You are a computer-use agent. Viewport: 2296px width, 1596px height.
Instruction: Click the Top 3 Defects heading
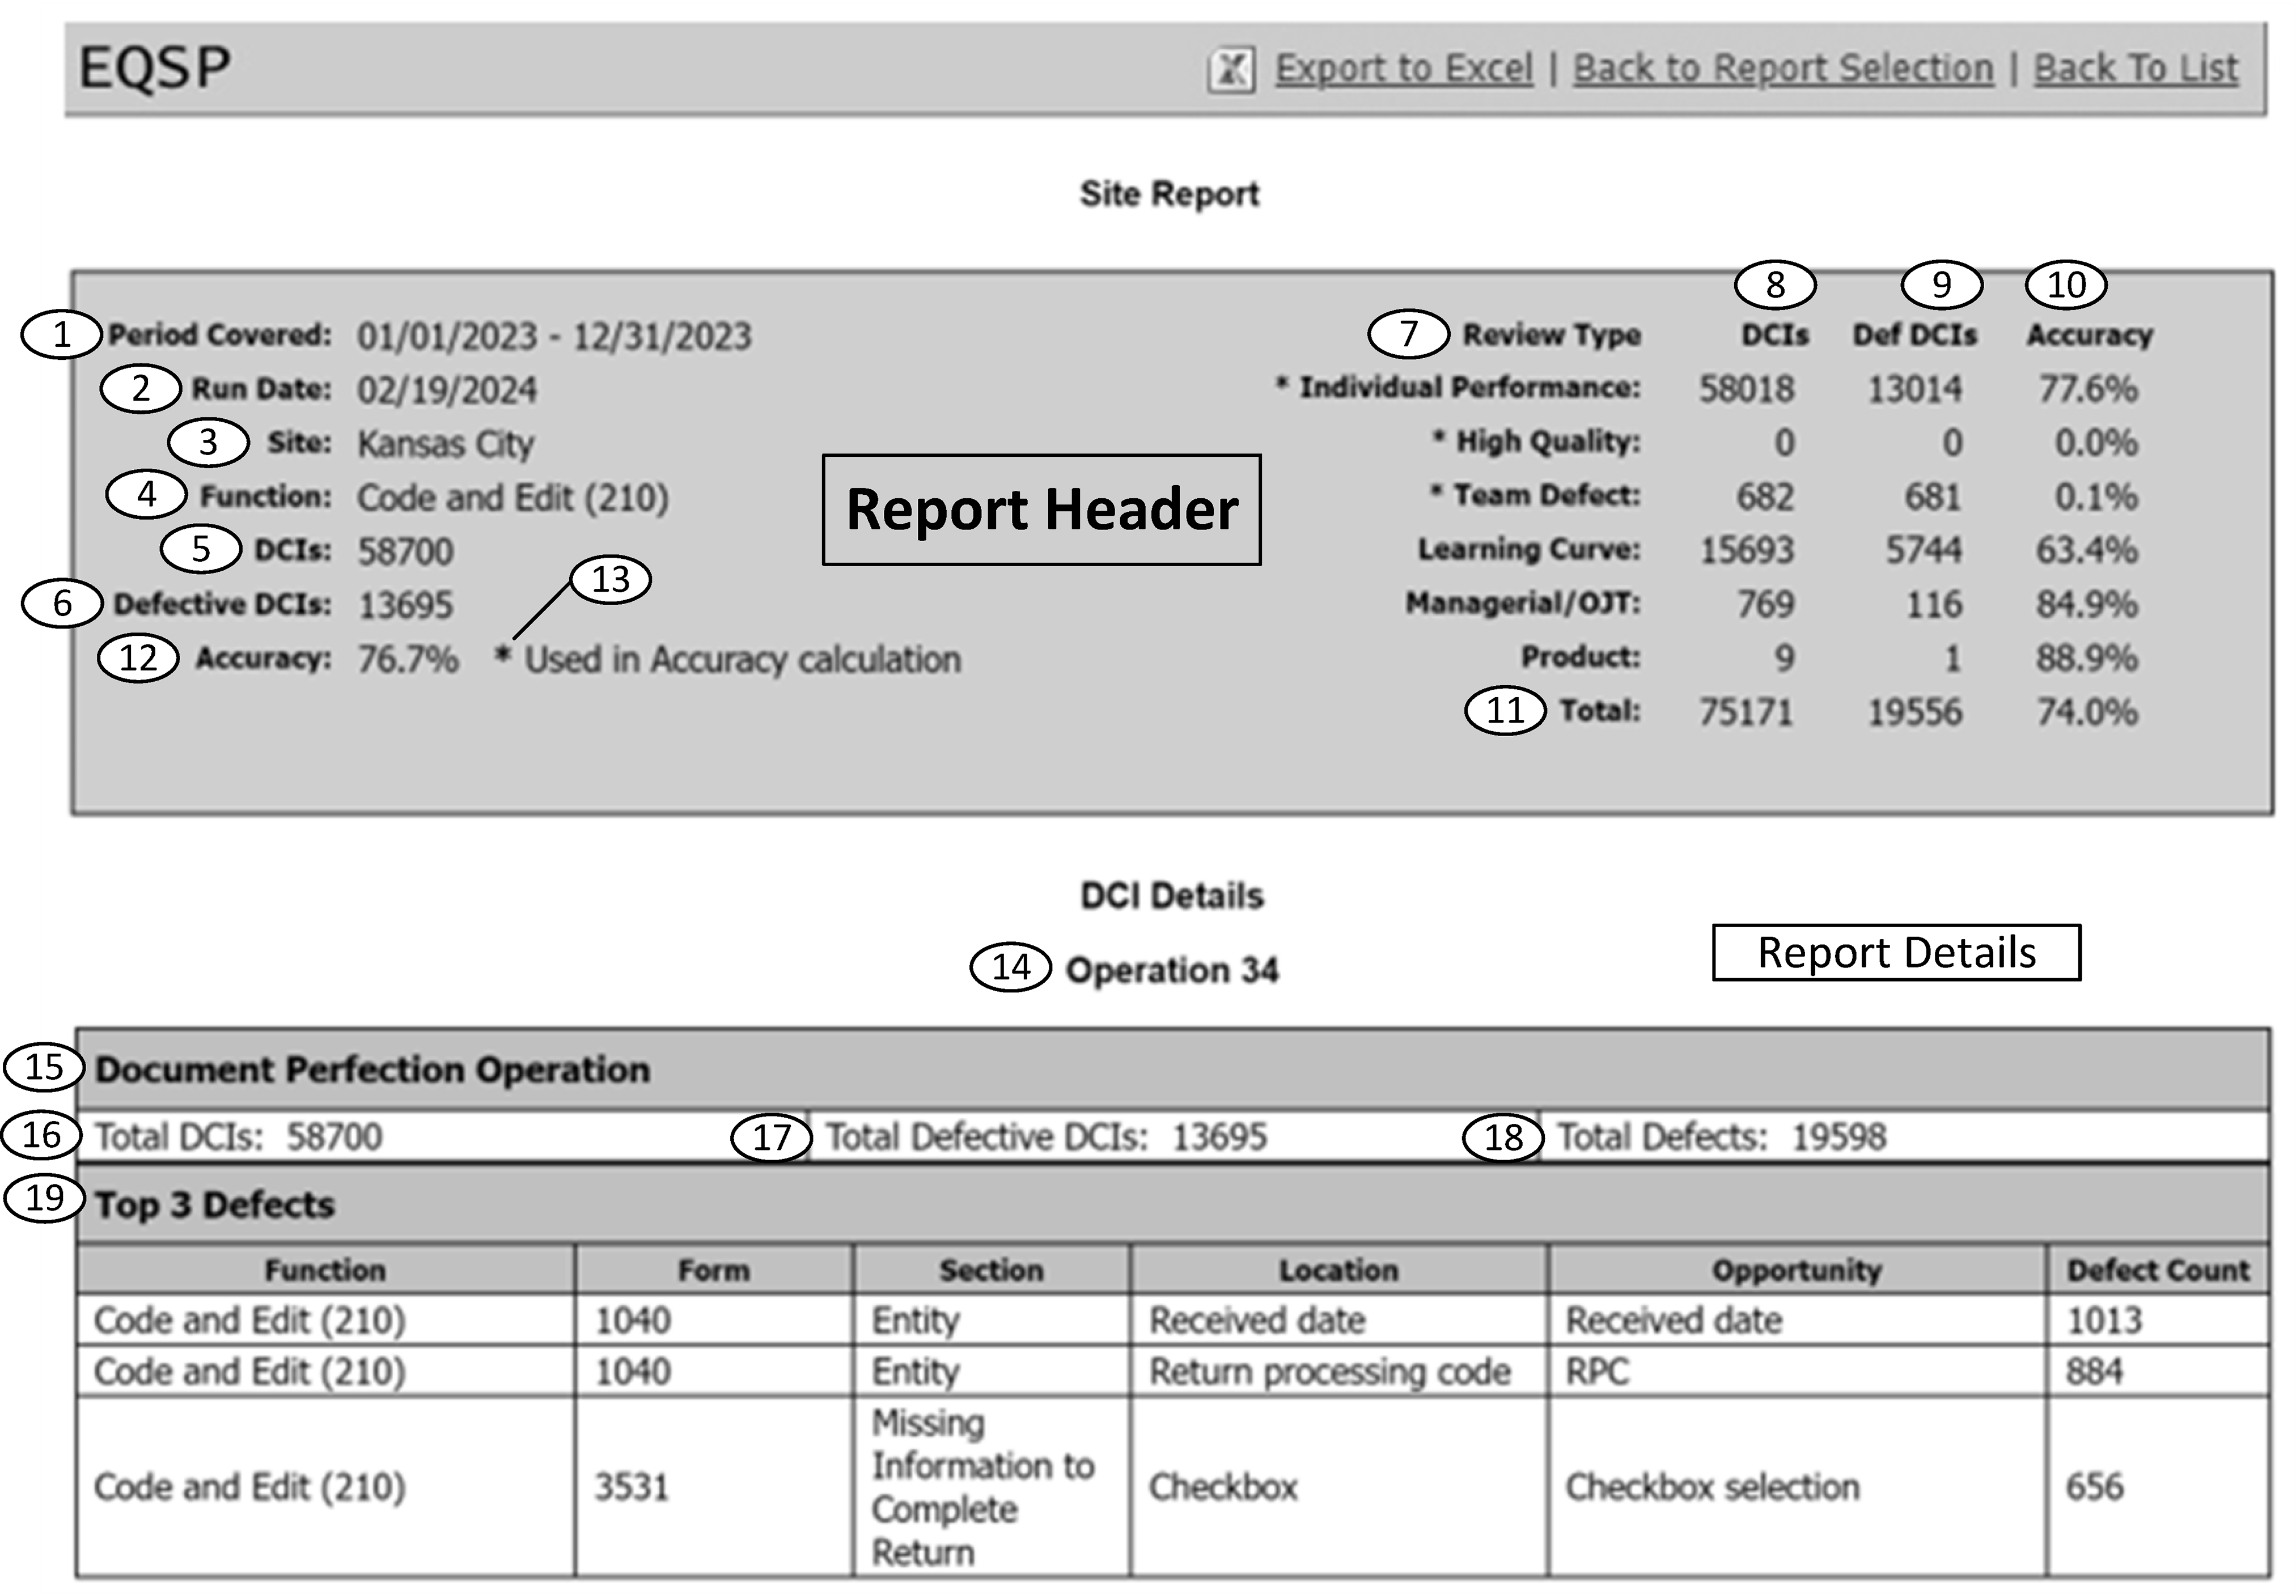[215, 1205]
